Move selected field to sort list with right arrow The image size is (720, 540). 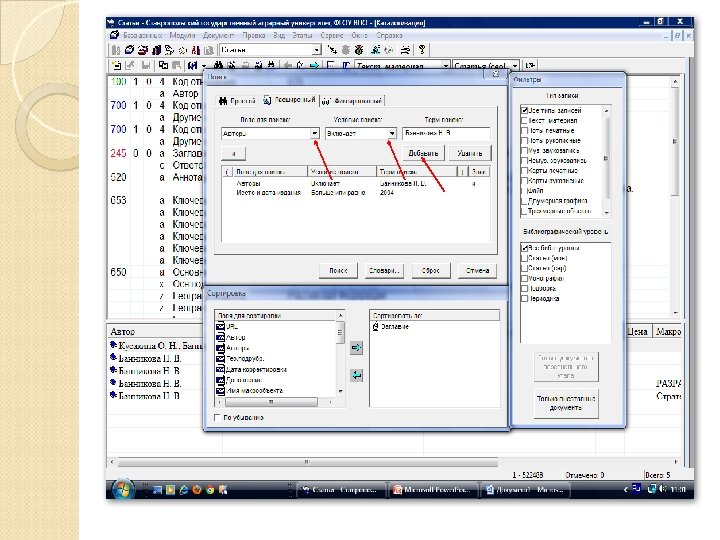[x=356, y=348]
